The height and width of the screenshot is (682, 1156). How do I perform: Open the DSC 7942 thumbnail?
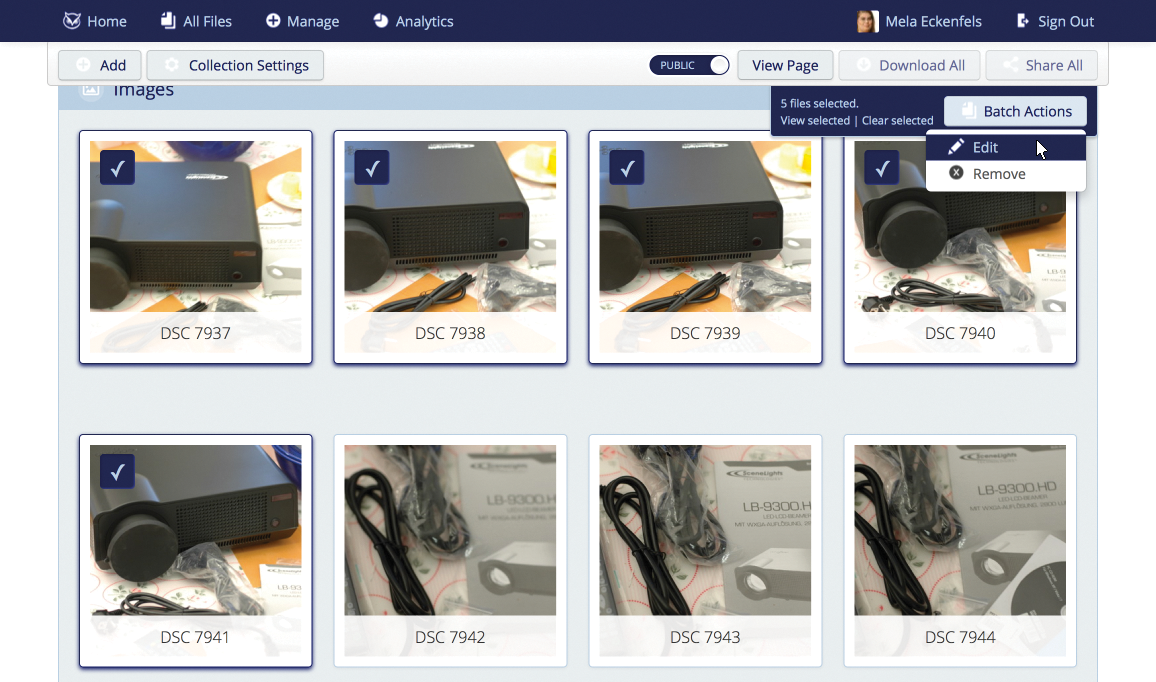point(449,530)
